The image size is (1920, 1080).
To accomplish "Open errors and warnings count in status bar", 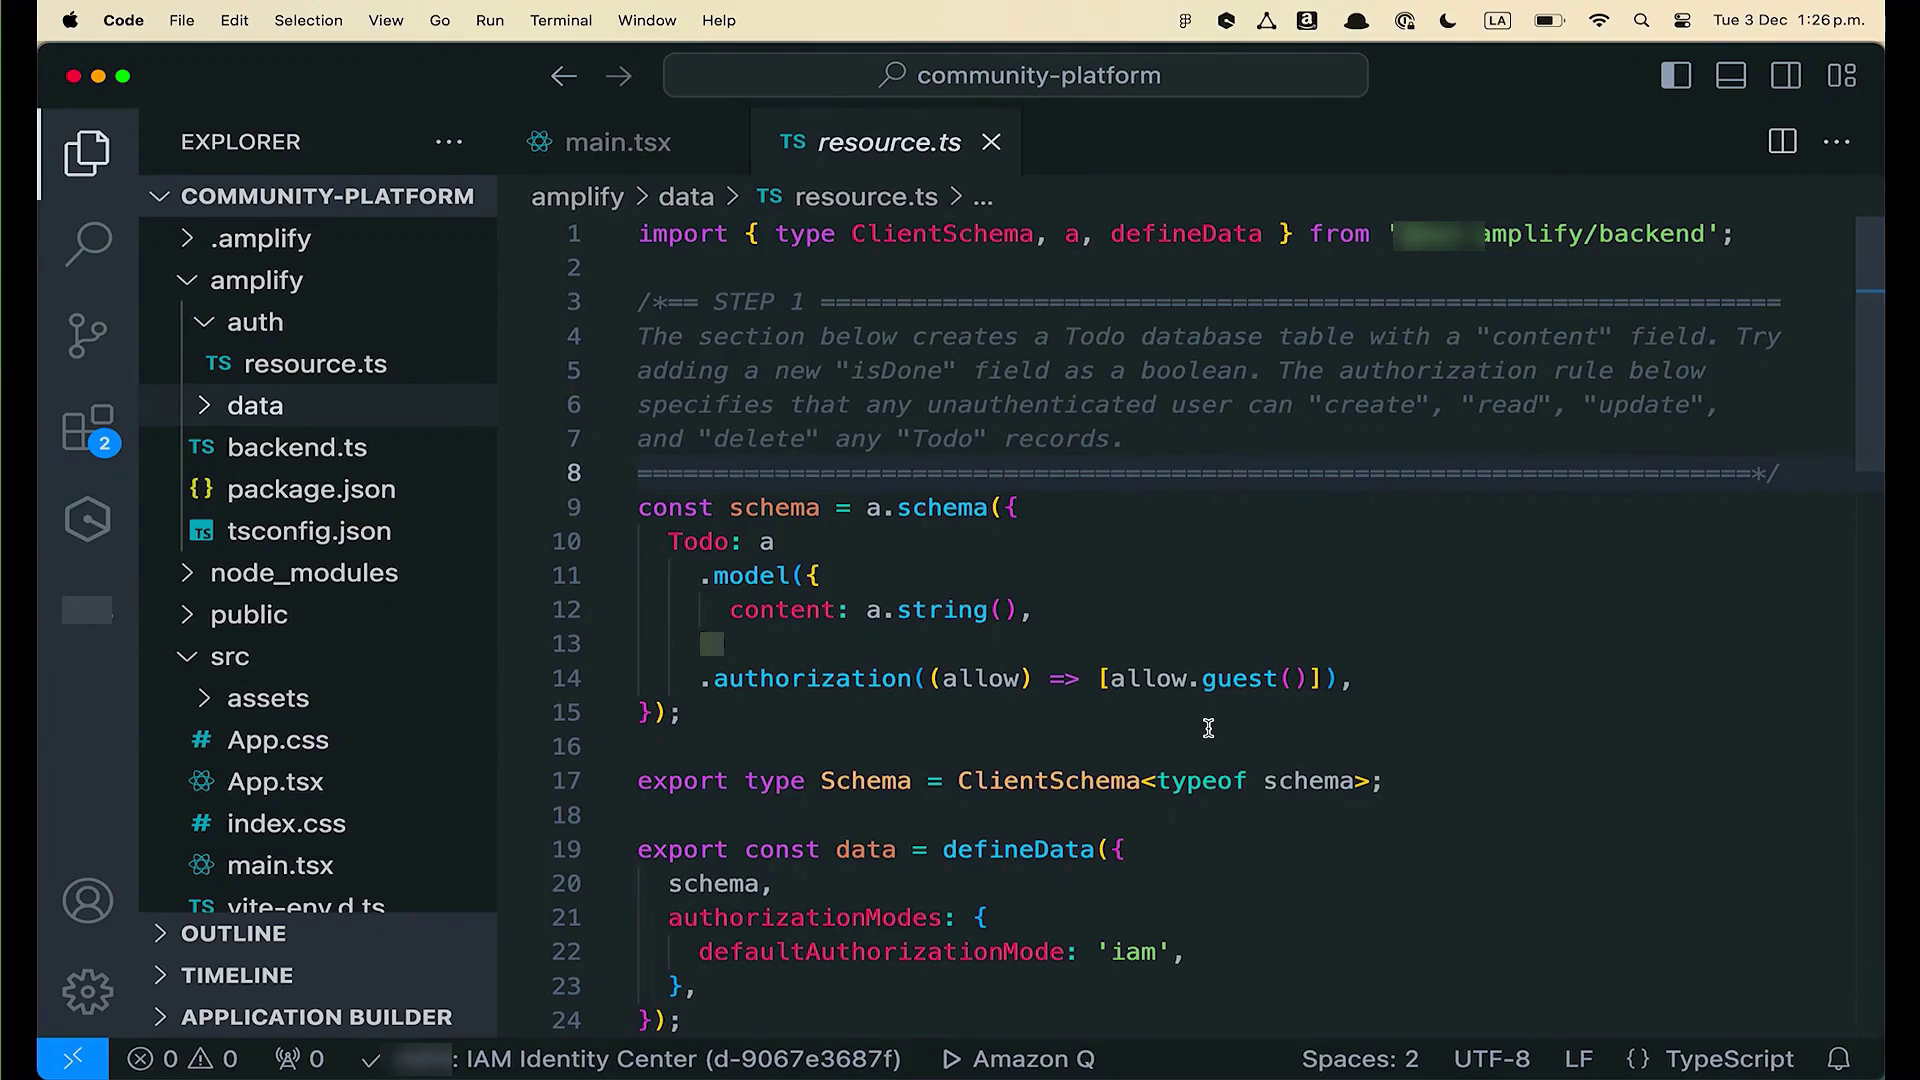I will pos(183,1059).
